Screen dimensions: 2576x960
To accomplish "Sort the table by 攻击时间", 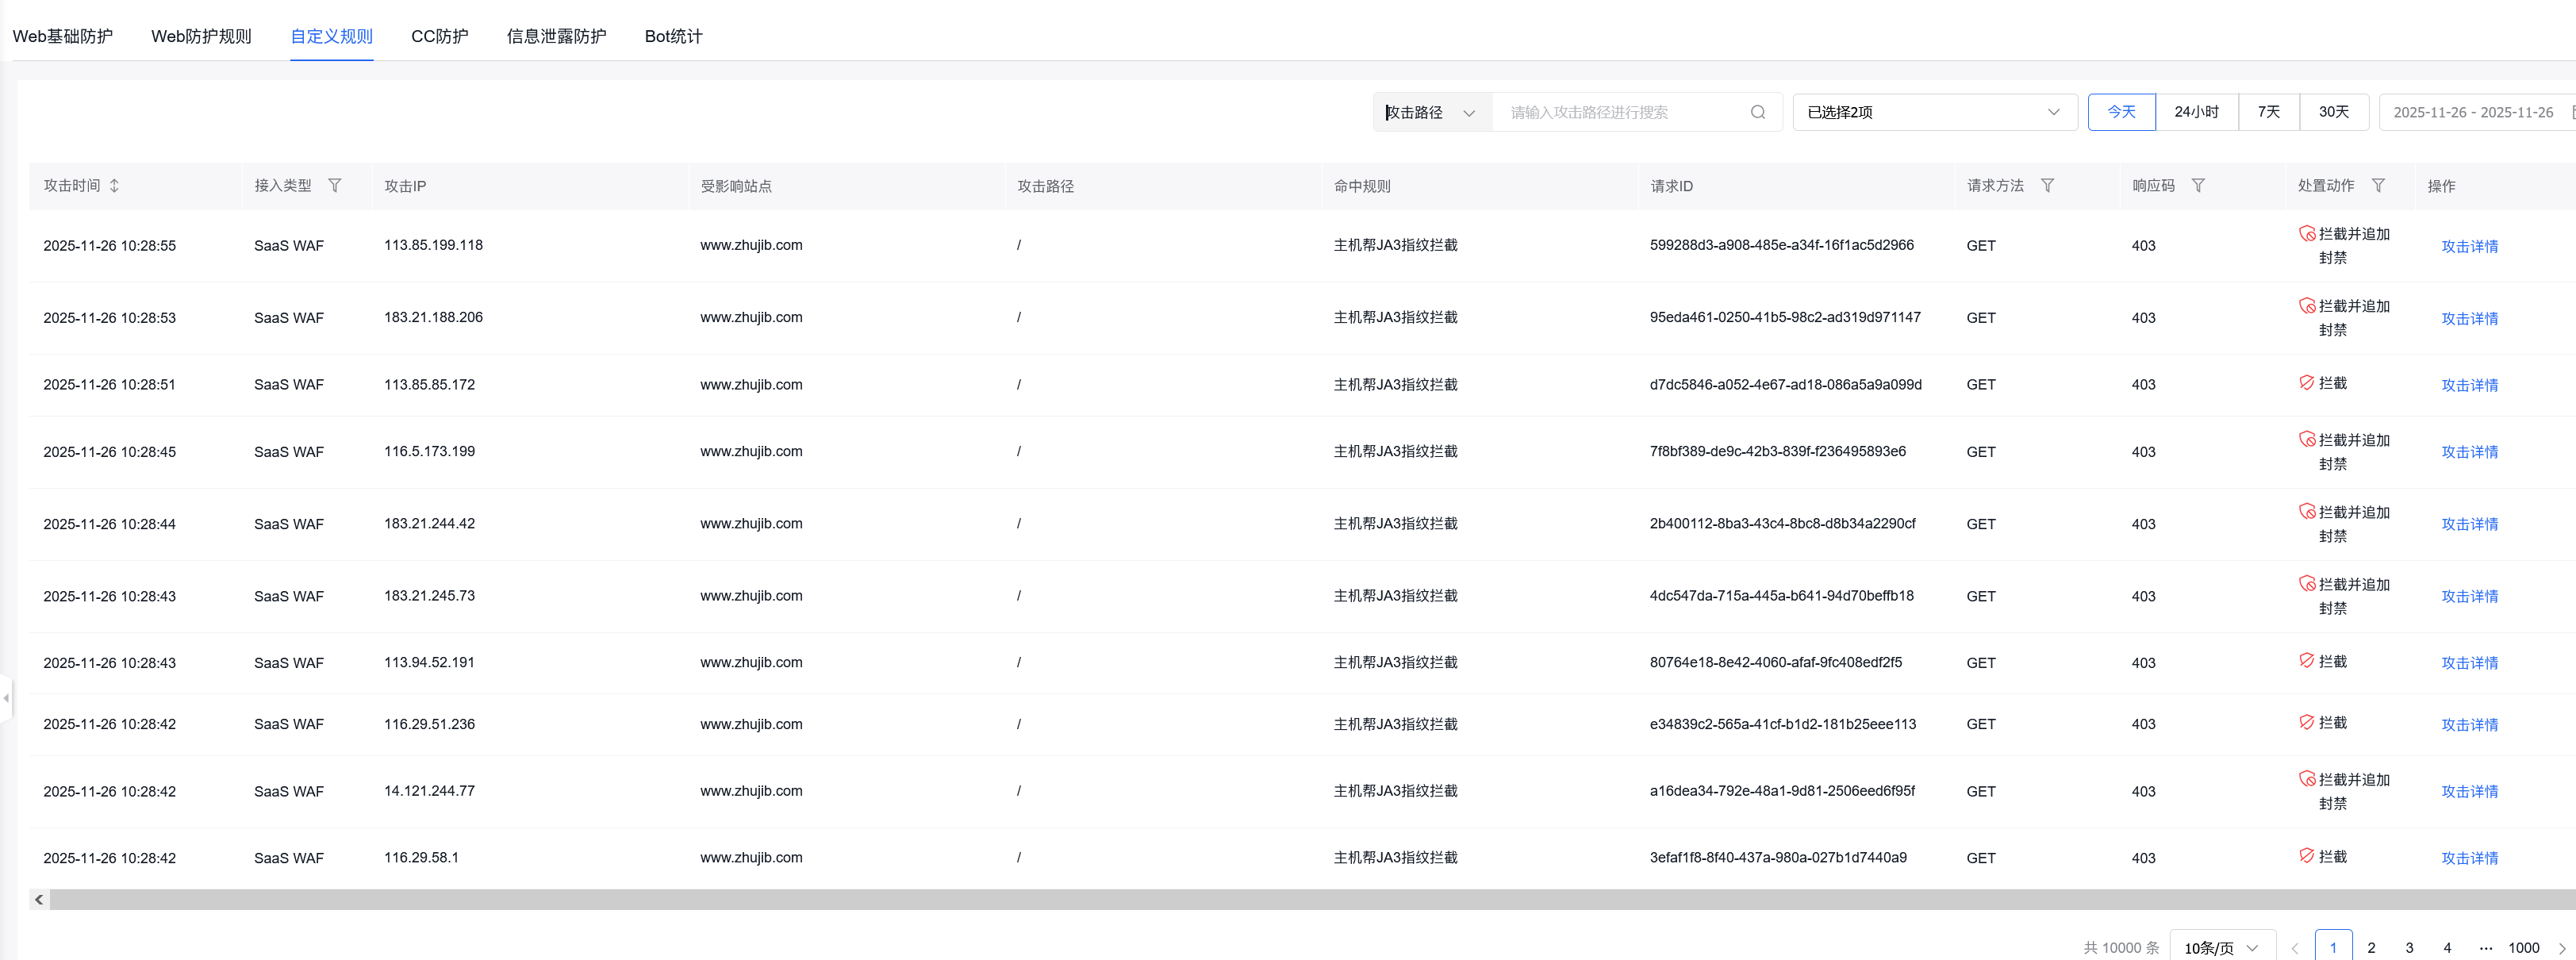I will [x=115, y=185].
